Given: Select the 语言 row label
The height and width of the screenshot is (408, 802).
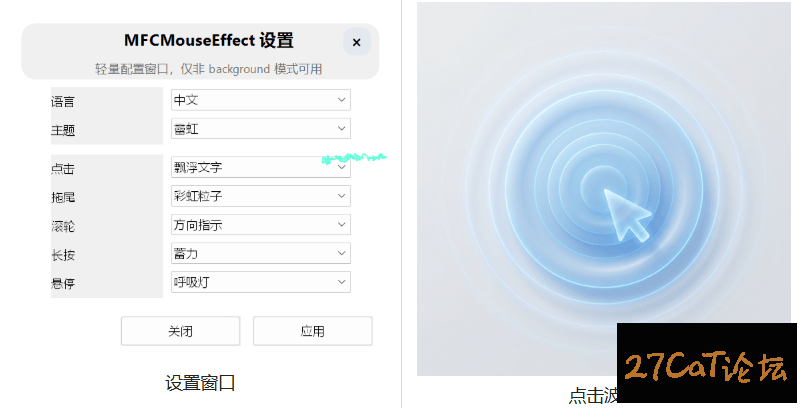Looking at the screenshot, I should pos(63,101).
